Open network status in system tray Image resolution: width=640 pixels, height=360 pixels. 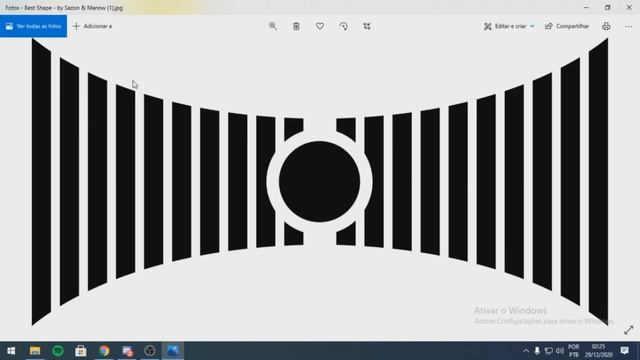[x=549, y=351]
